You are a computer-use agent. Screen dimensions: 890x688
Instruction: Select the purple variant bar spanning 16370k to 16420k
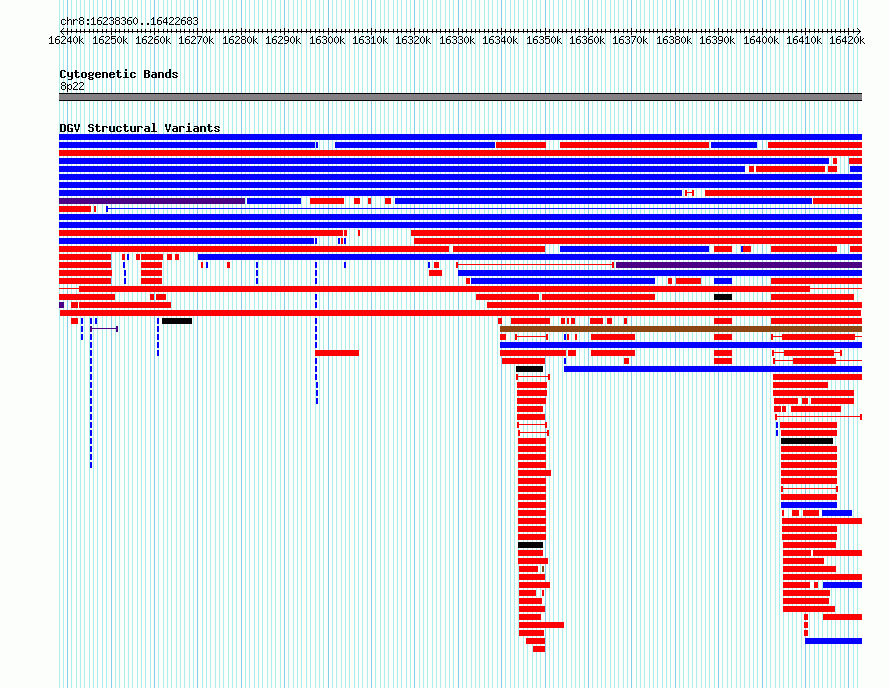click(x=739, y=265)
